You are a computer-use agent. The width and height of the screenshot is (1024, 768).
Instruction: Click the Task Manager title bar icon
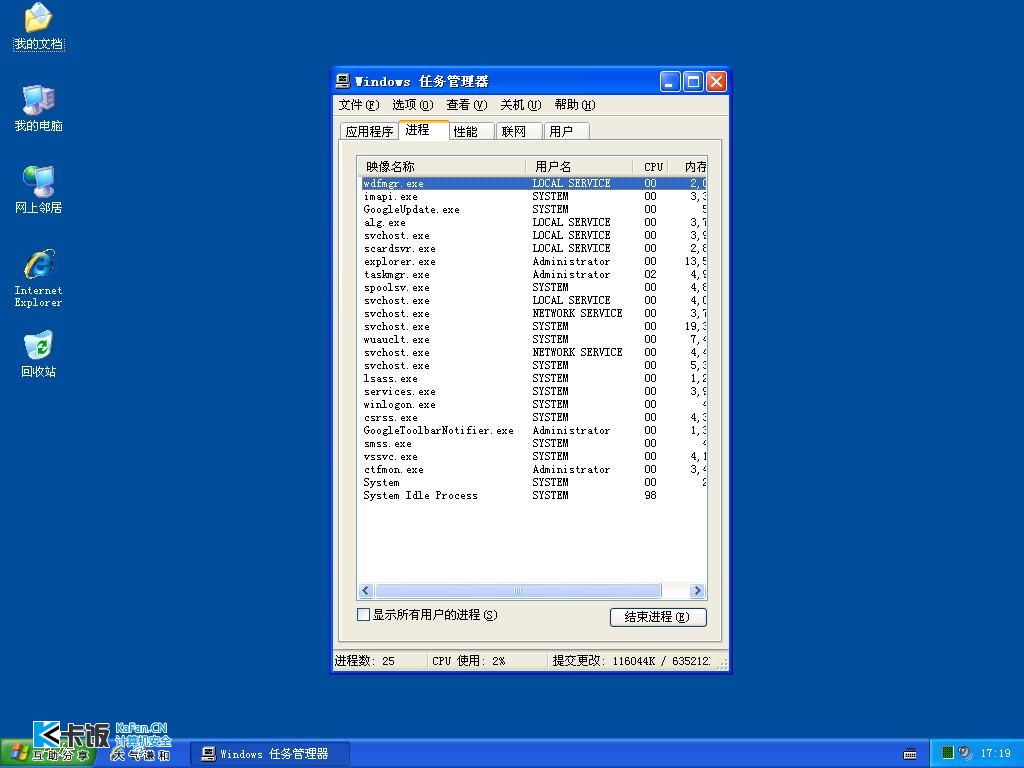coord(343,81)
